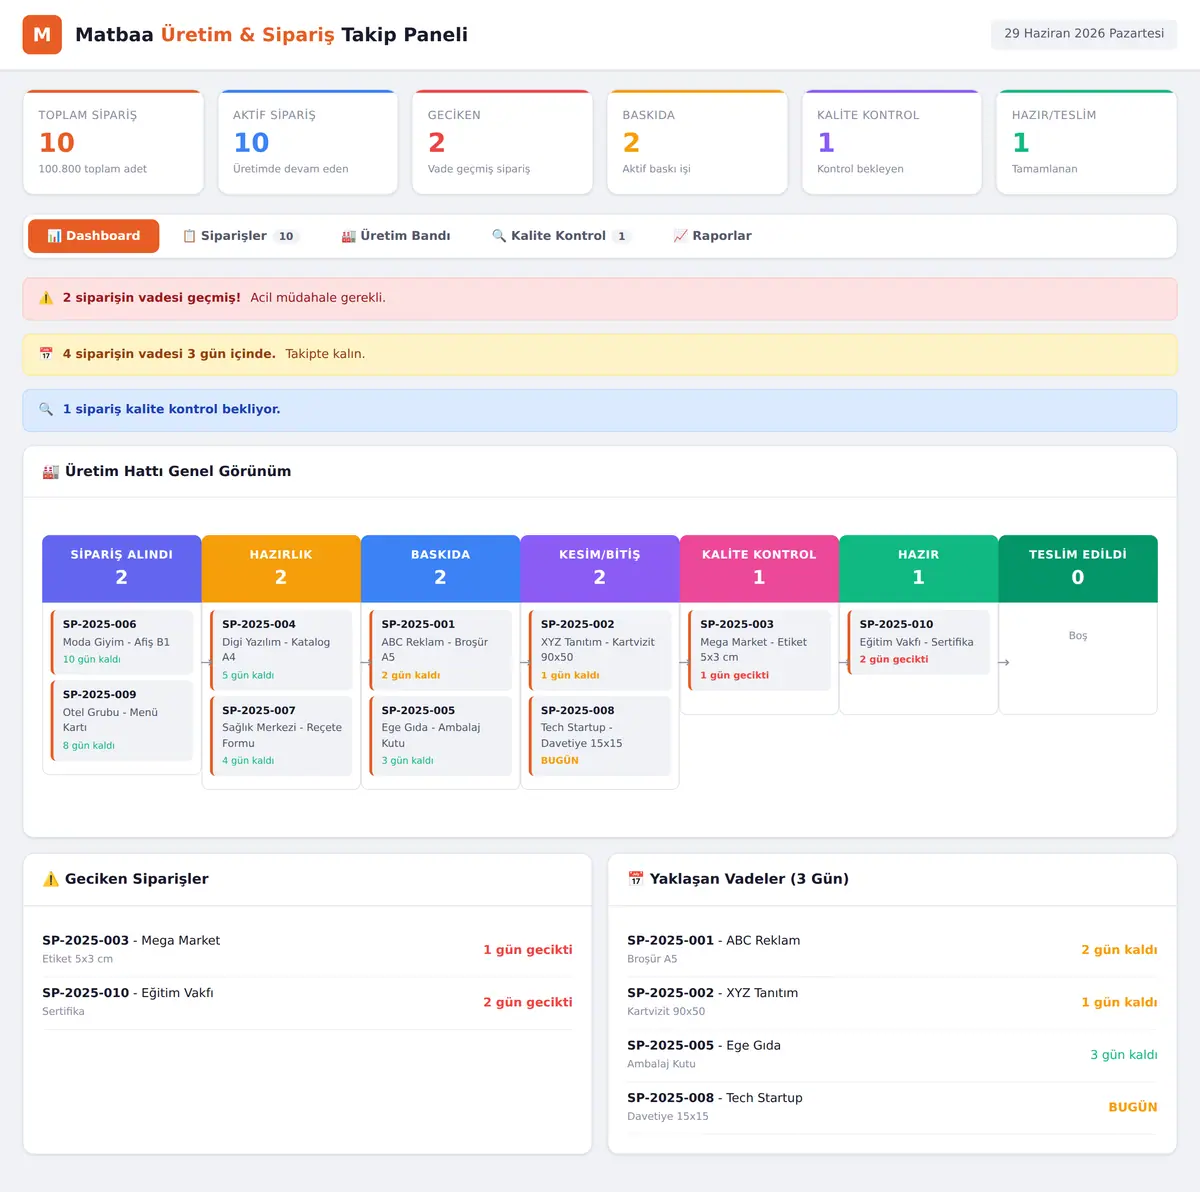Click the date badge 29 Haziran 2026 Pazartesi

pos(1084,34)
